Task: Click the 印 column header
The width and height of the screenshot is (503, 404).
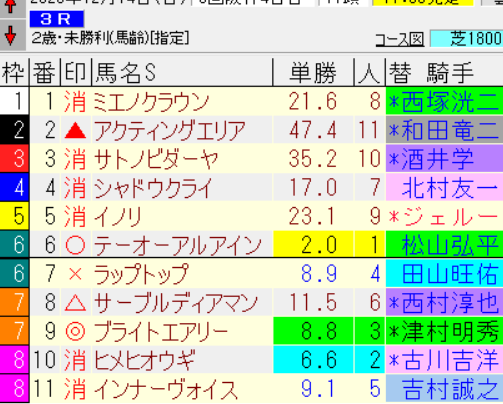Action: [76, 72]
